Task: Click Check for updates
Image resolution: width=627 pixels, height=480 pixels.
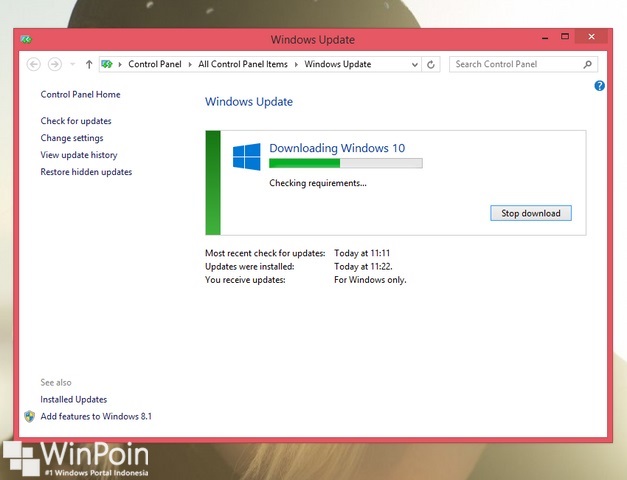Action: (76, 121)
